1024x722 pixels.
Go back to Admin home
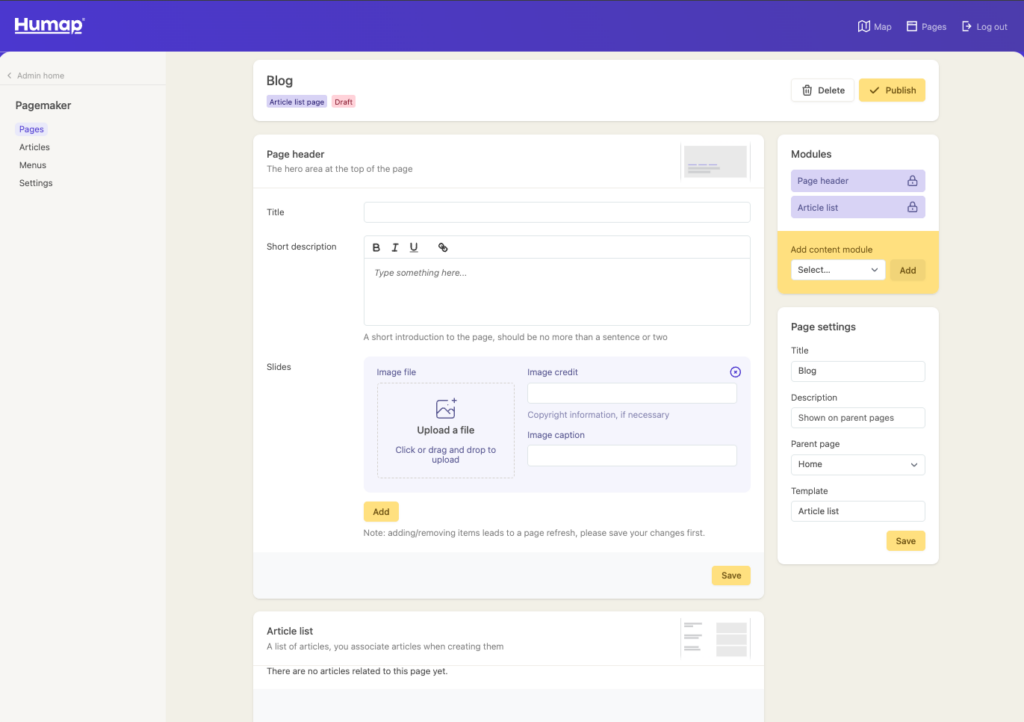36,76
